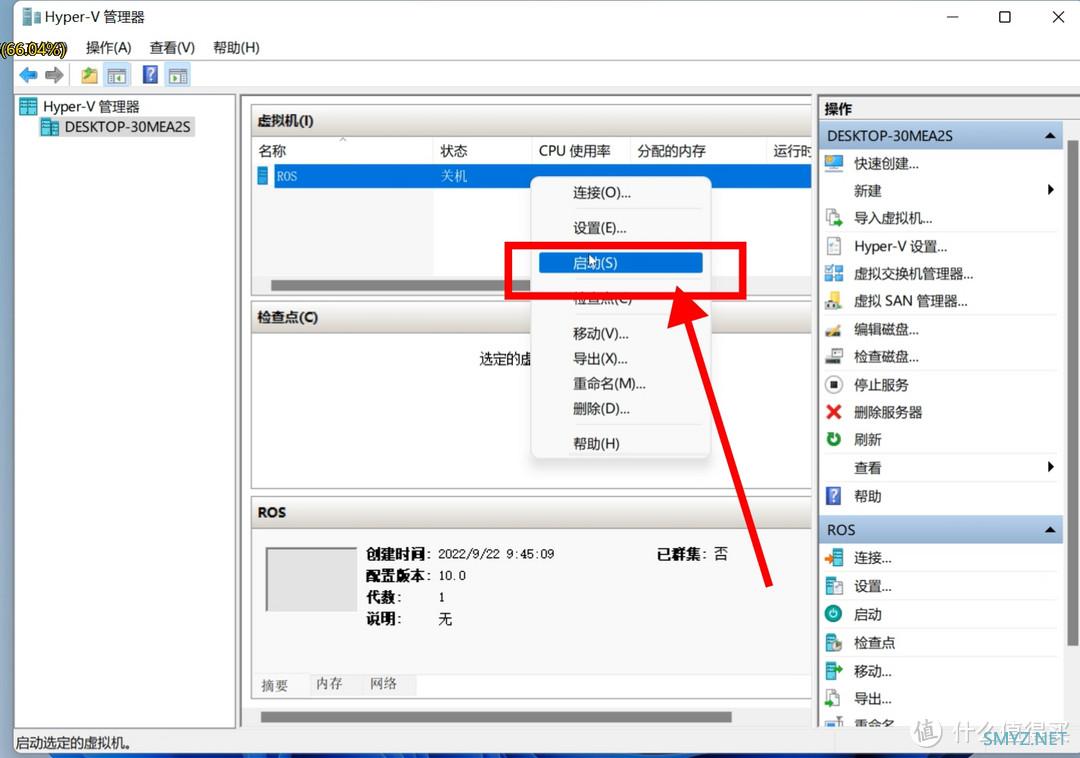Open the 查看(V) menu
Image resolution: width=1080 pixels, height=758 pixels.
172,48
